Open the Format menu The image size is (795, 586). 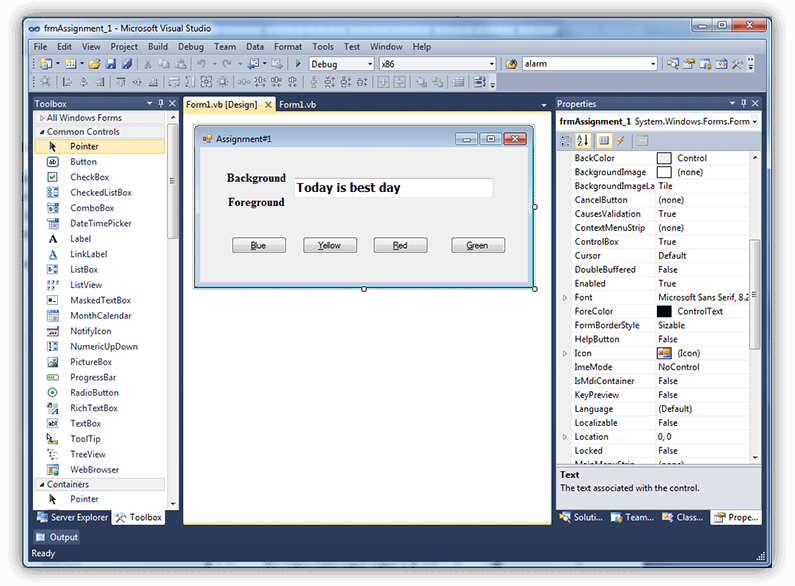288,47
